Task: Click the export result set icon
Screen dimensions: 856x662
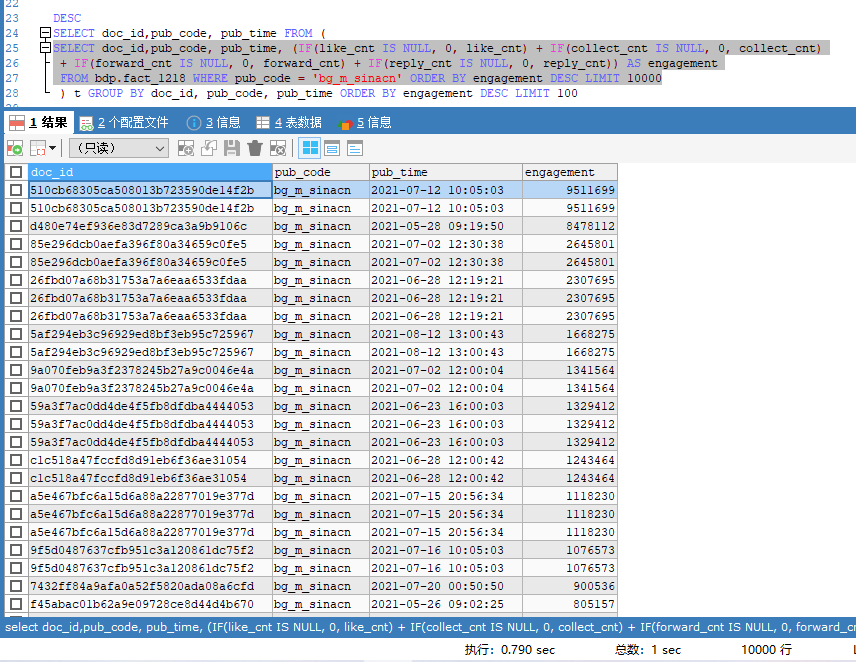Action: [x=15, y=148]
